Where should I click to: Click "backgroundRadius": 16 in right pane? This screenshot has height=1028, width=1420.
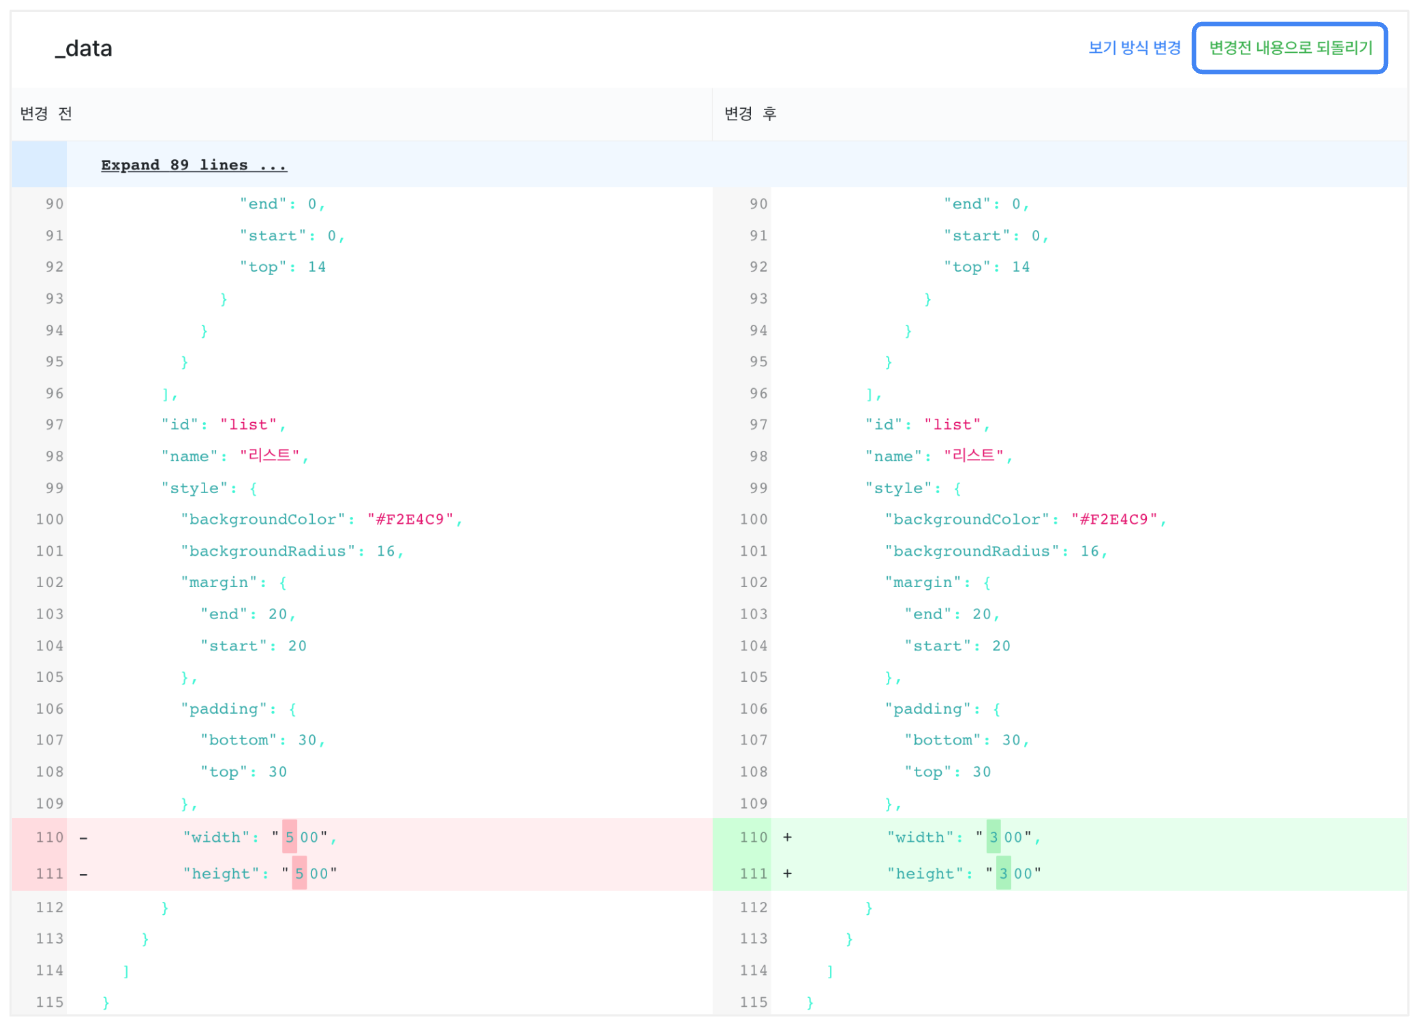tap(997, 551)
